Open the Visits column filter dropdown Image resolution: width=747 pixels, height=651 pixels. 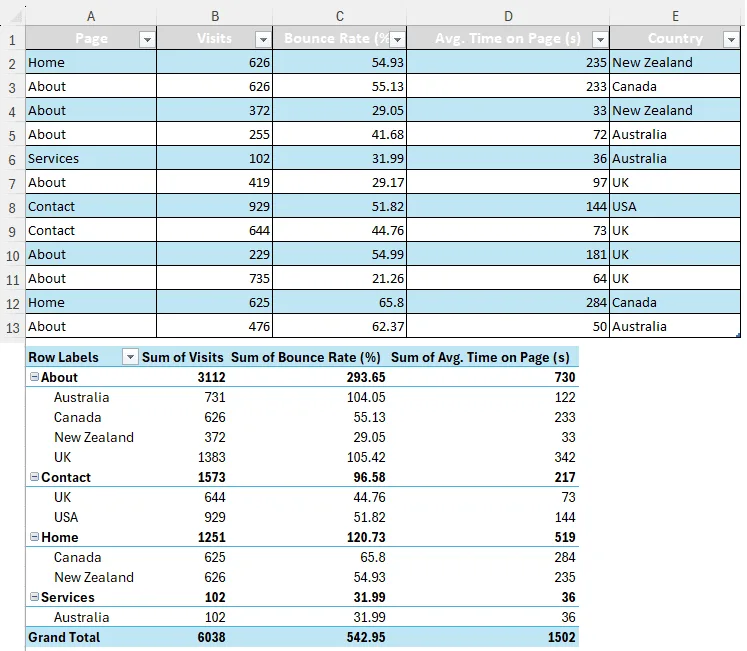(263, 40)
